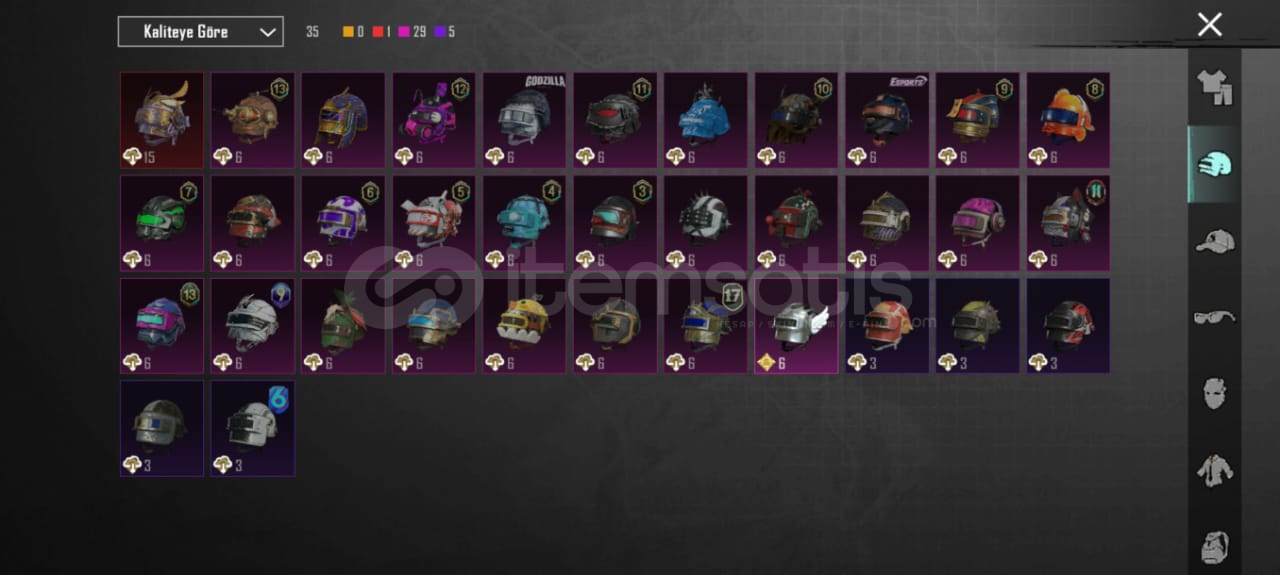Select the Esports-labeled helmet skin

coord(887,119)
